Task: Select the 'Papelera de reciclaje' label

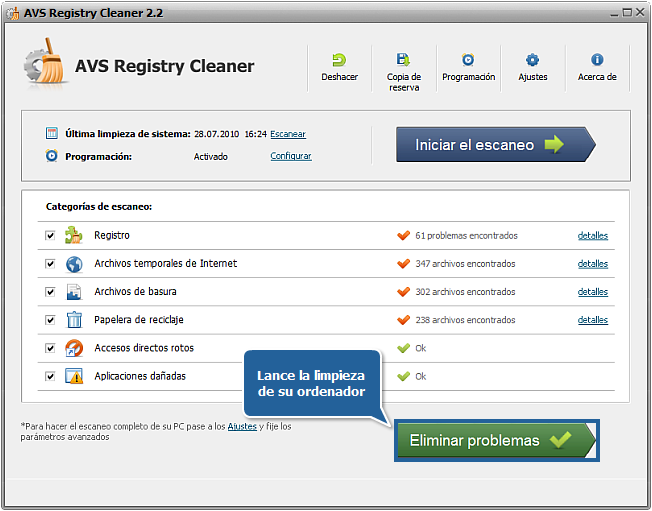Action: 138,320
